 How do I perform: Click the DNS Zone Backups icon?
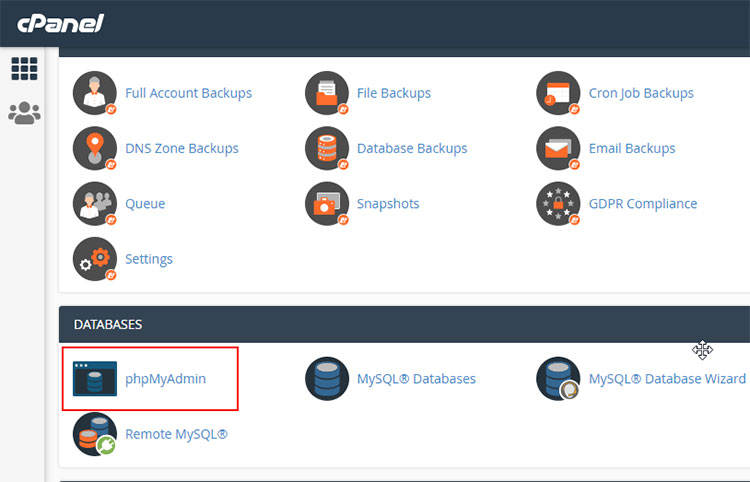95,149
